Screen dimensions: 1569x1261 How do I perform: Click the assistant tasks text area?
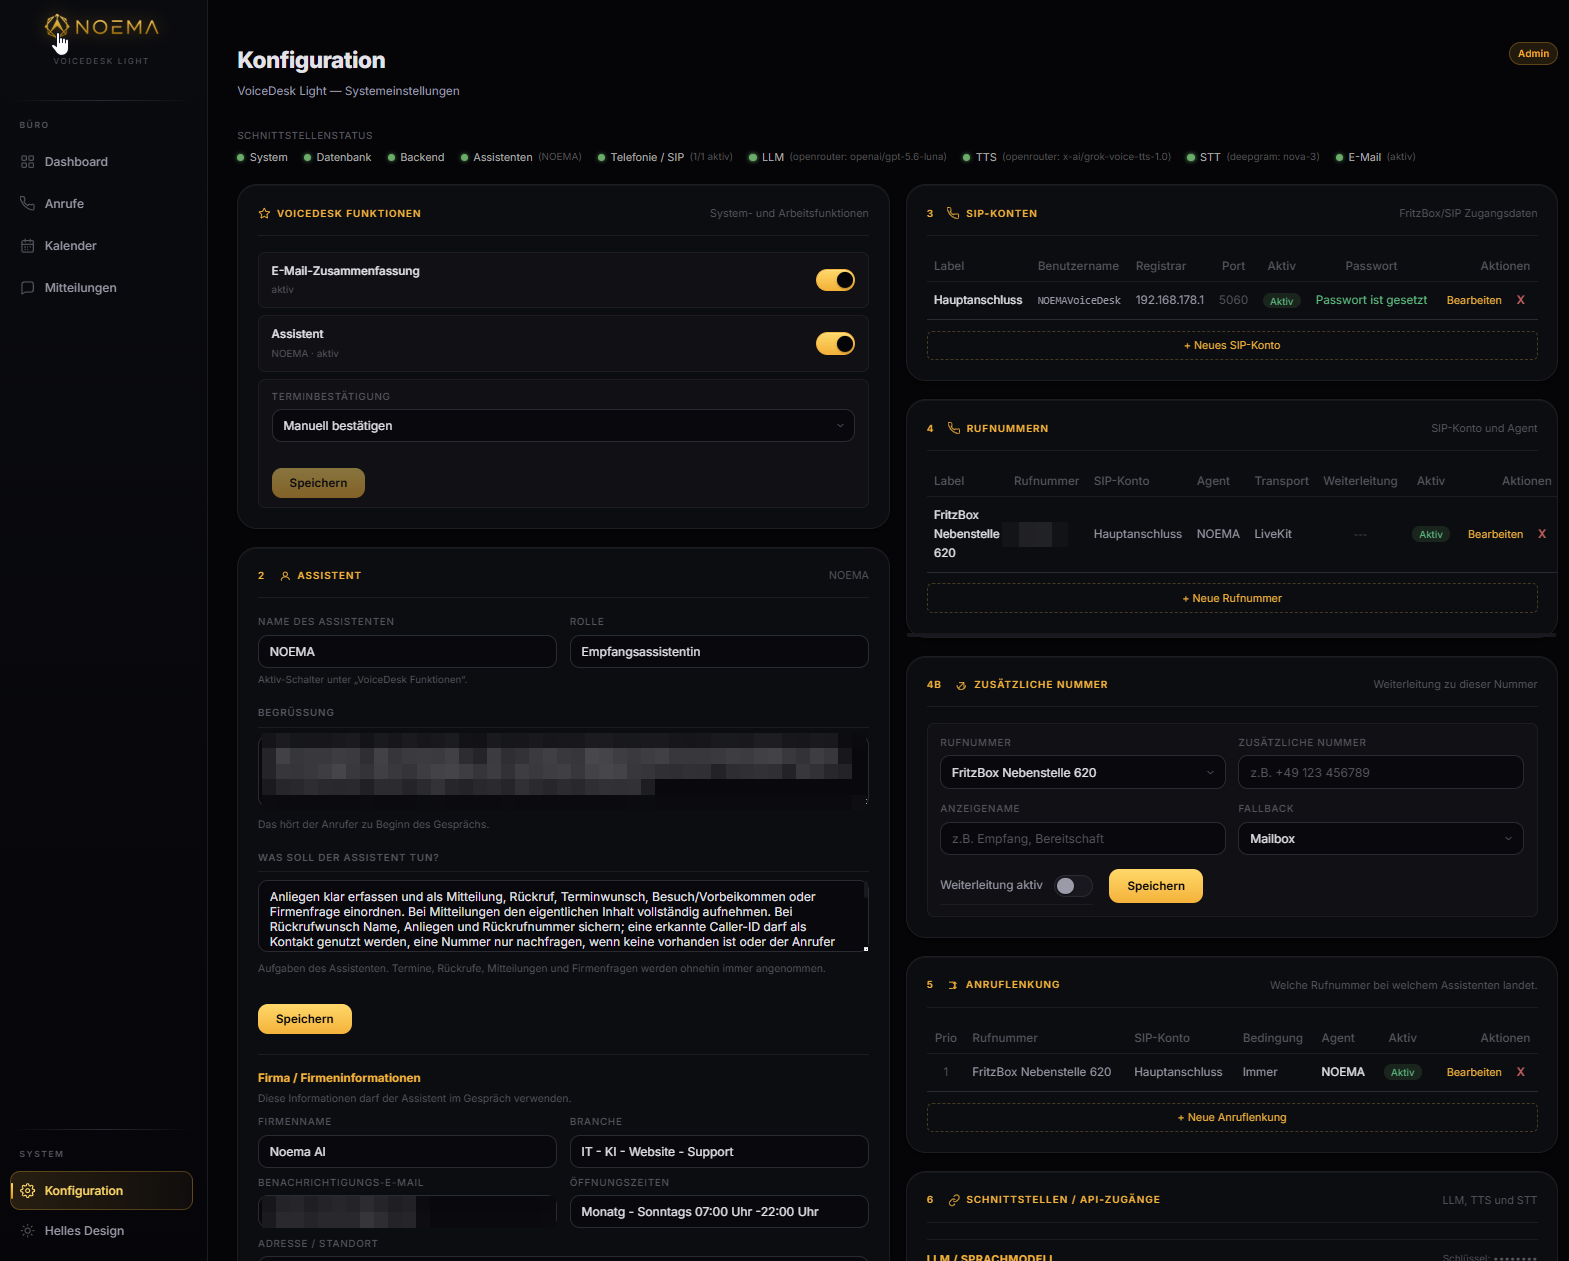(563, 917)
